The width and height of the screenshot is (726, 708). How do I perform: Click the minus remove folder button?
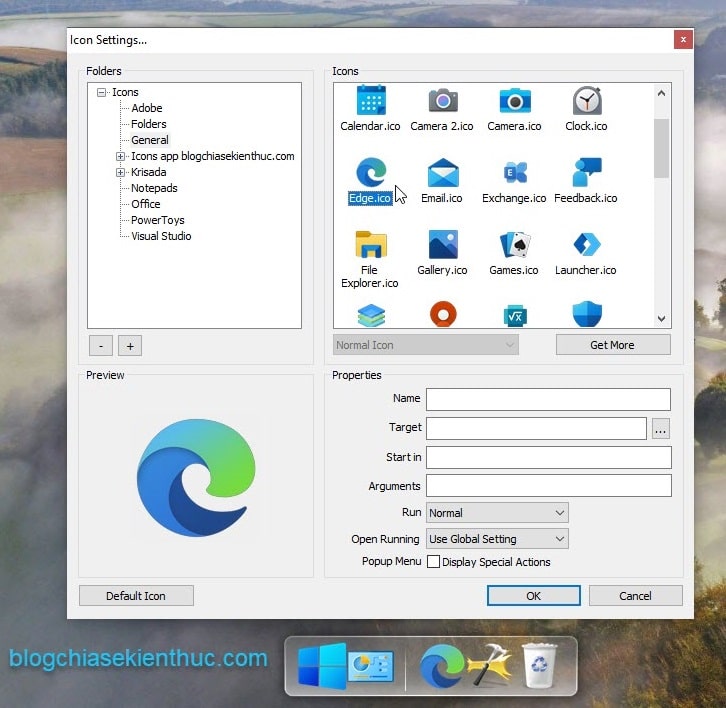[101, 346]
